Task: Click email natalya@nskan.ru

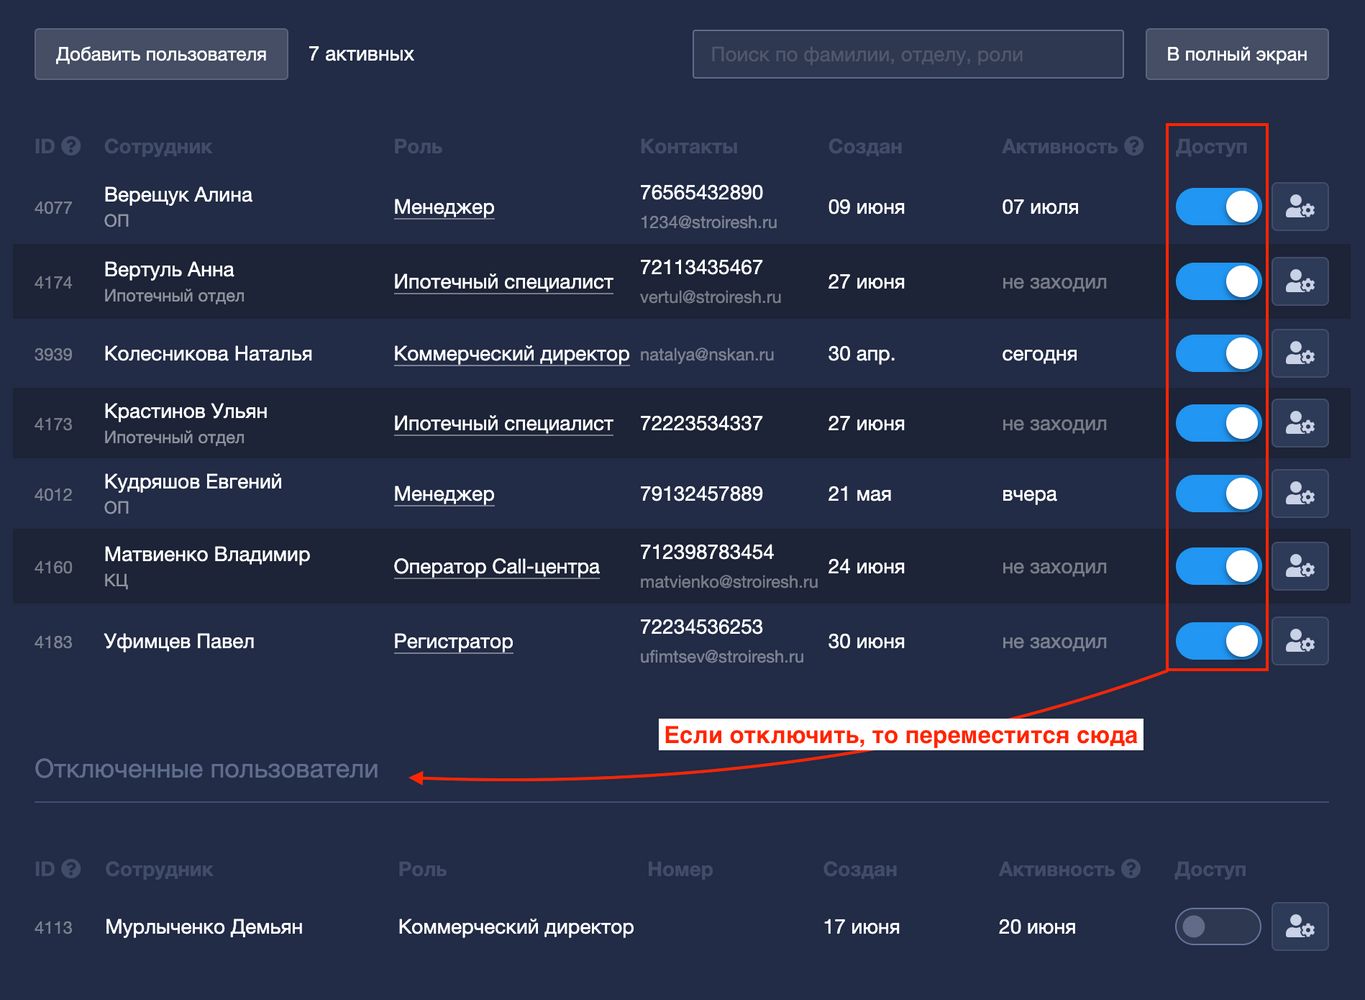Action: coord(707,354)
